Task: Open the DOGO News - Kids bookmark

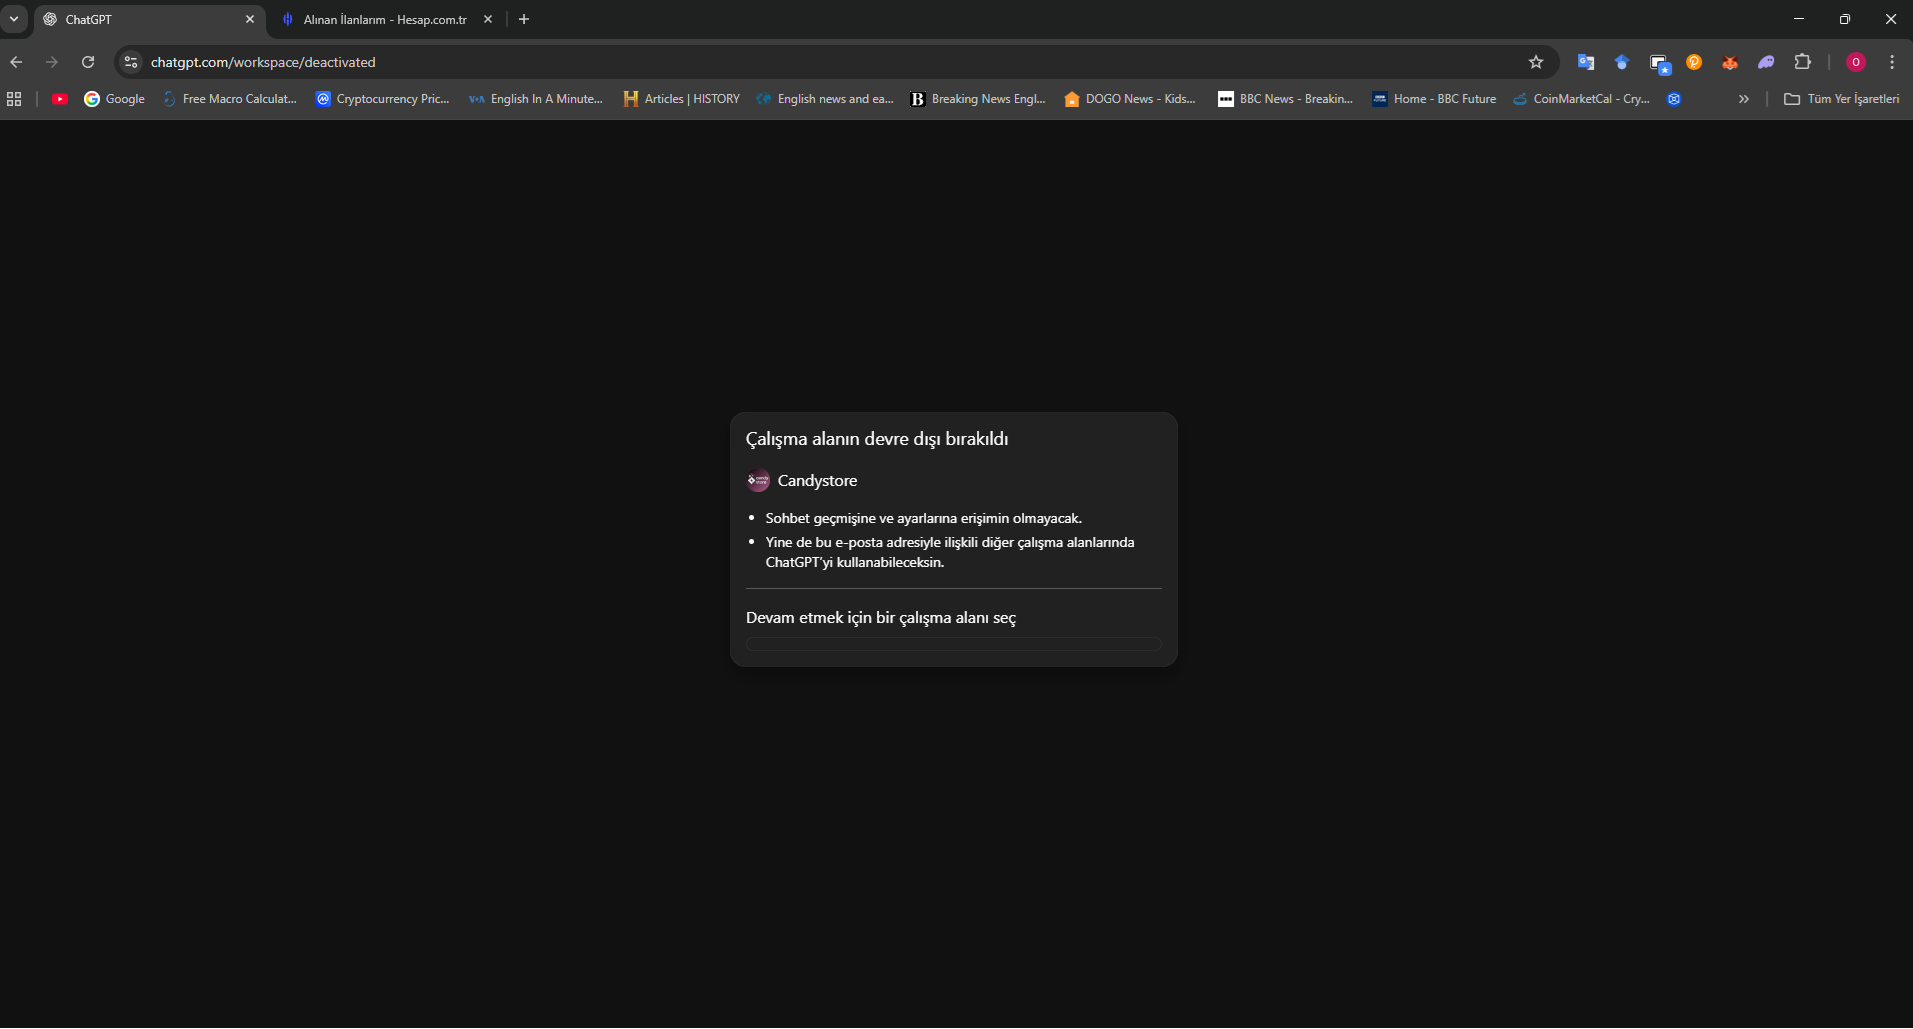Action: point(1130,99)
